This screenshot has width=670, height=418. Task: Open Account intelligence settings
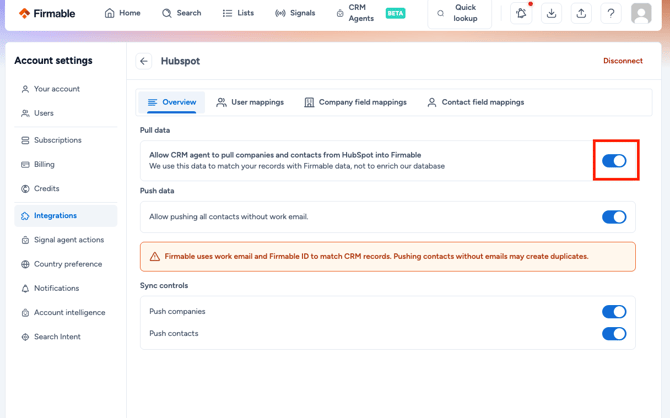[x=66, y=312]
